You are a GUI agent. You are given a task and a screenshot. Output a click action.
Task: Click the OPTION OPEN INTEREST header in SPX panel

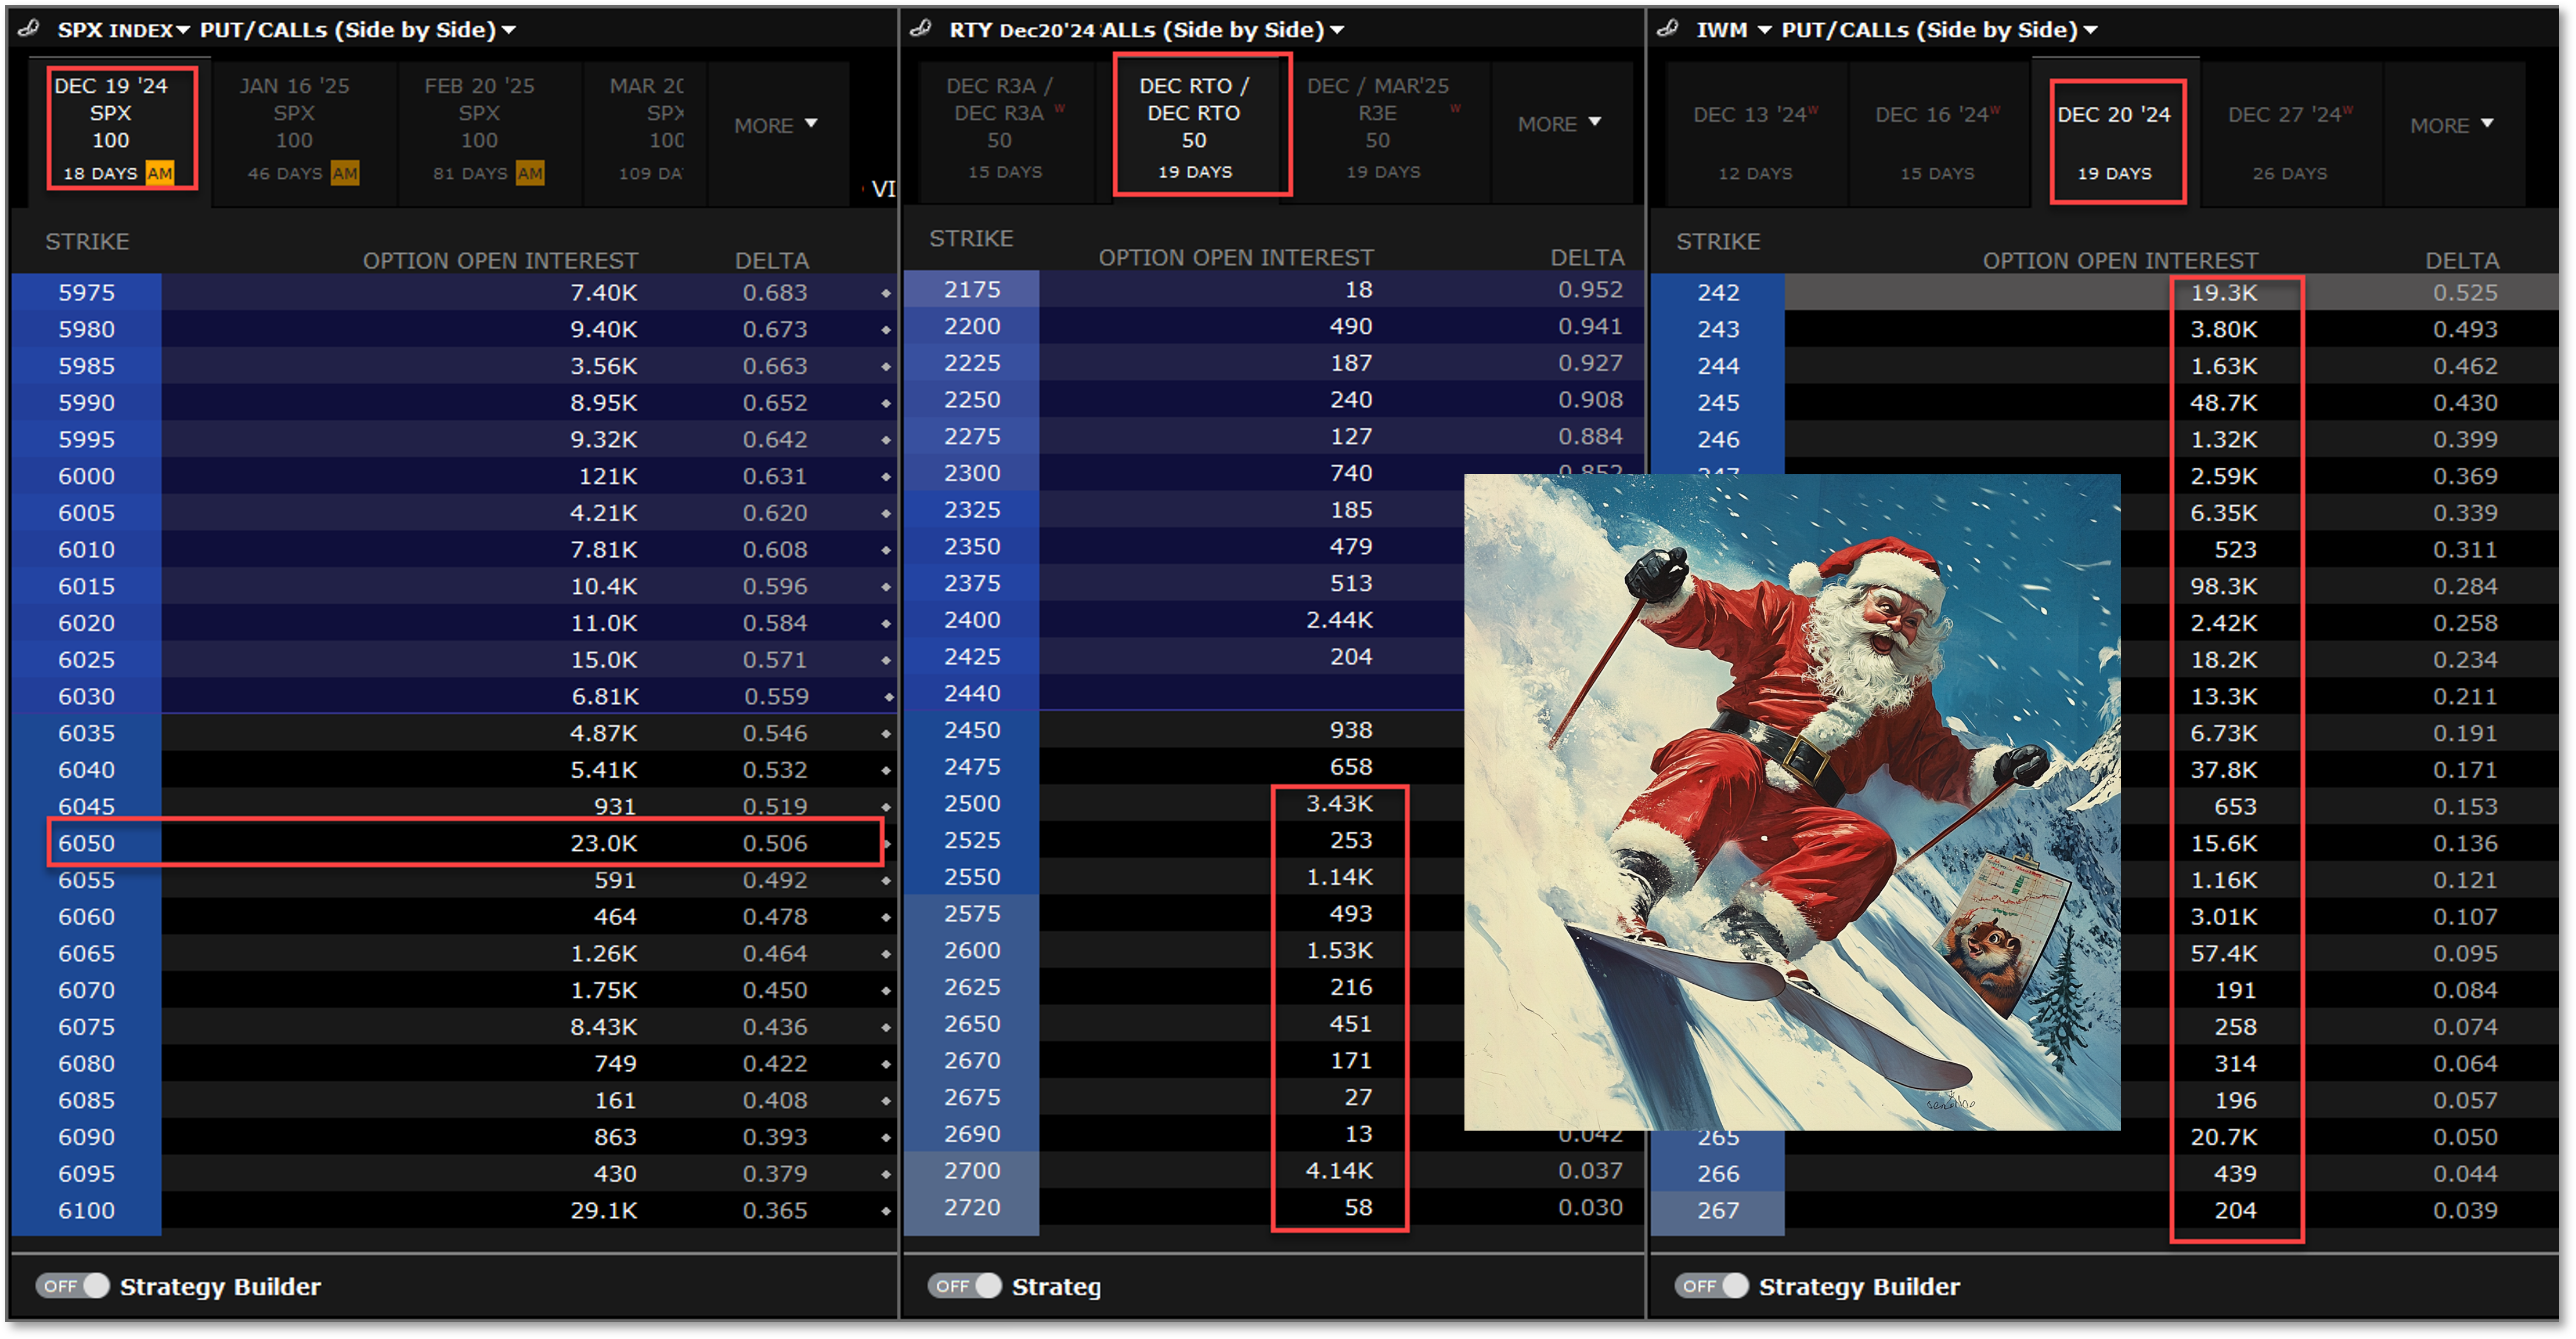pos(500,261)
